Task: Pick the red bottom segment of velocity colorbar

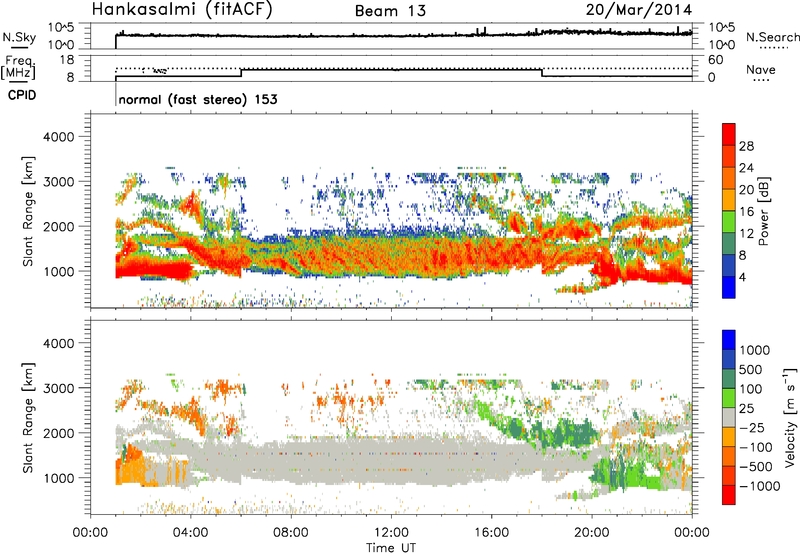Action: [729, 495]
